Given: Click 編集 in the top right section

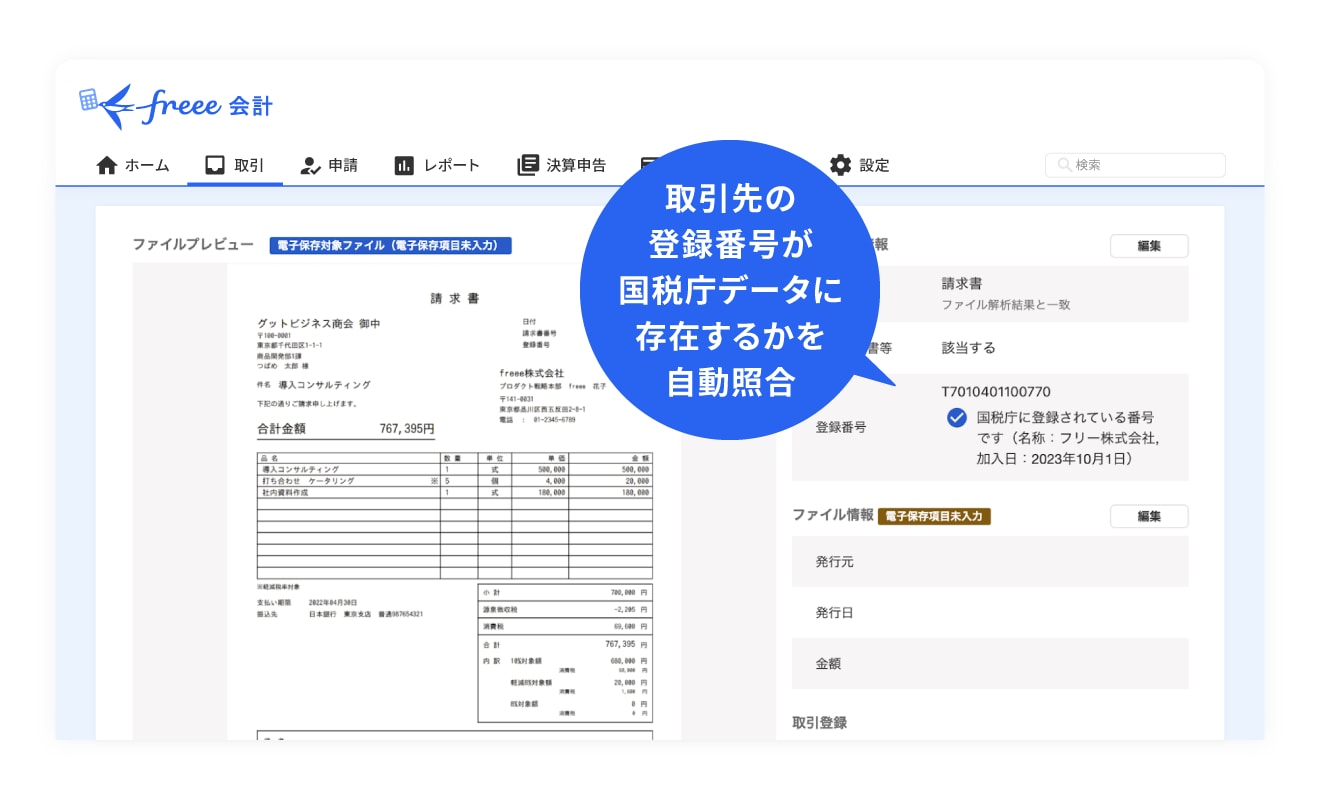Looking at the screenshot, I should 1149,245.
